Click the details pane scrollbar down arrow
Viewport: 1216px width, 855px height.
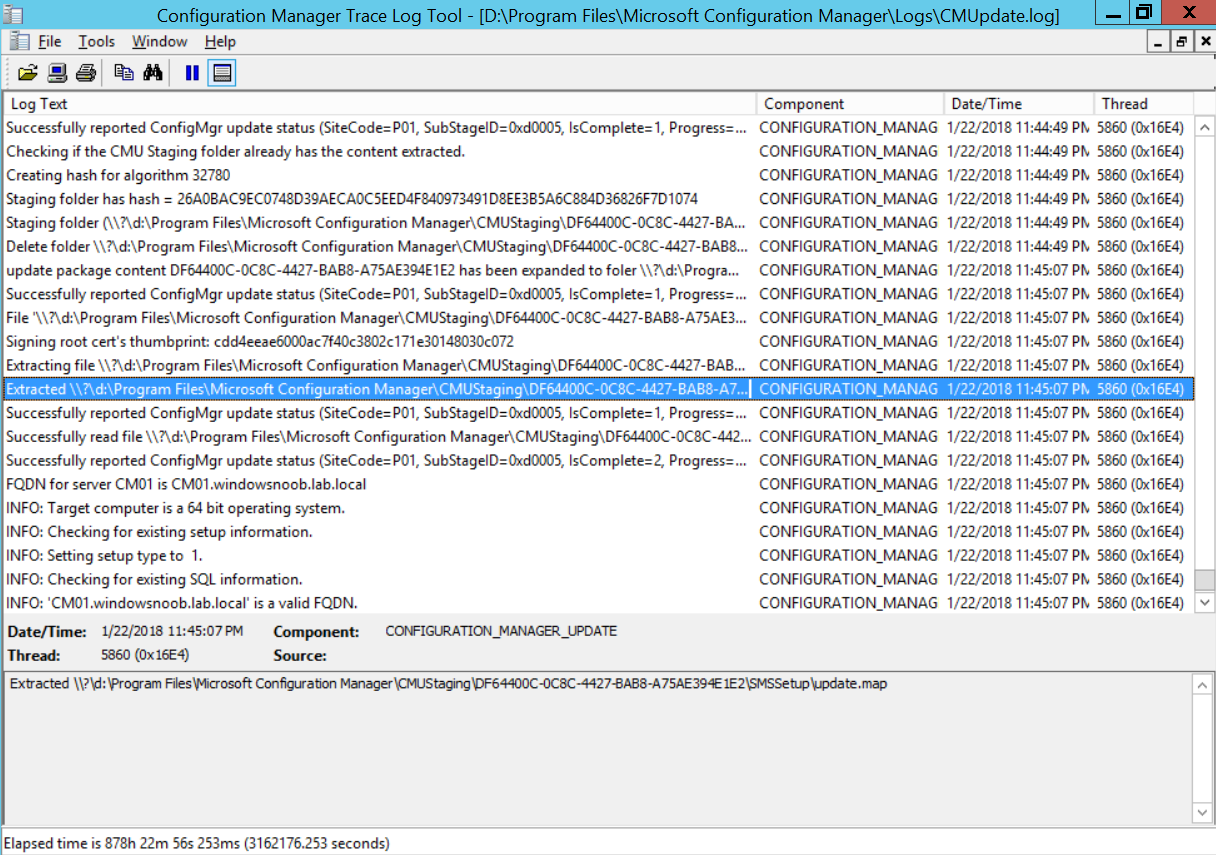point(1203,812)
